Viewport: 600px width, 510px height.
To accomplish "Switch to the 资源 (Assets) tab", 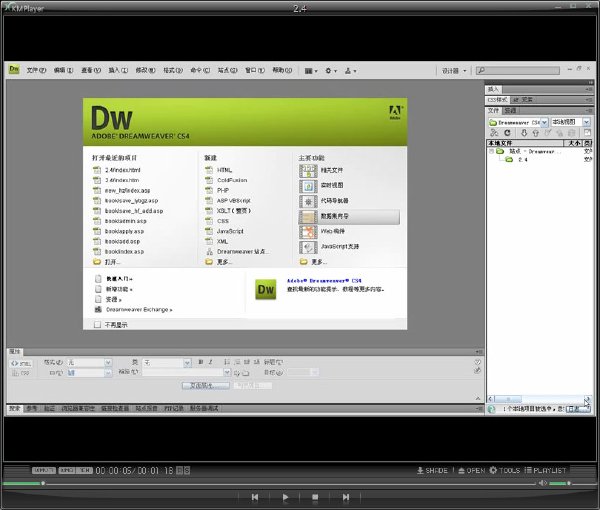I will click(510, 111).
